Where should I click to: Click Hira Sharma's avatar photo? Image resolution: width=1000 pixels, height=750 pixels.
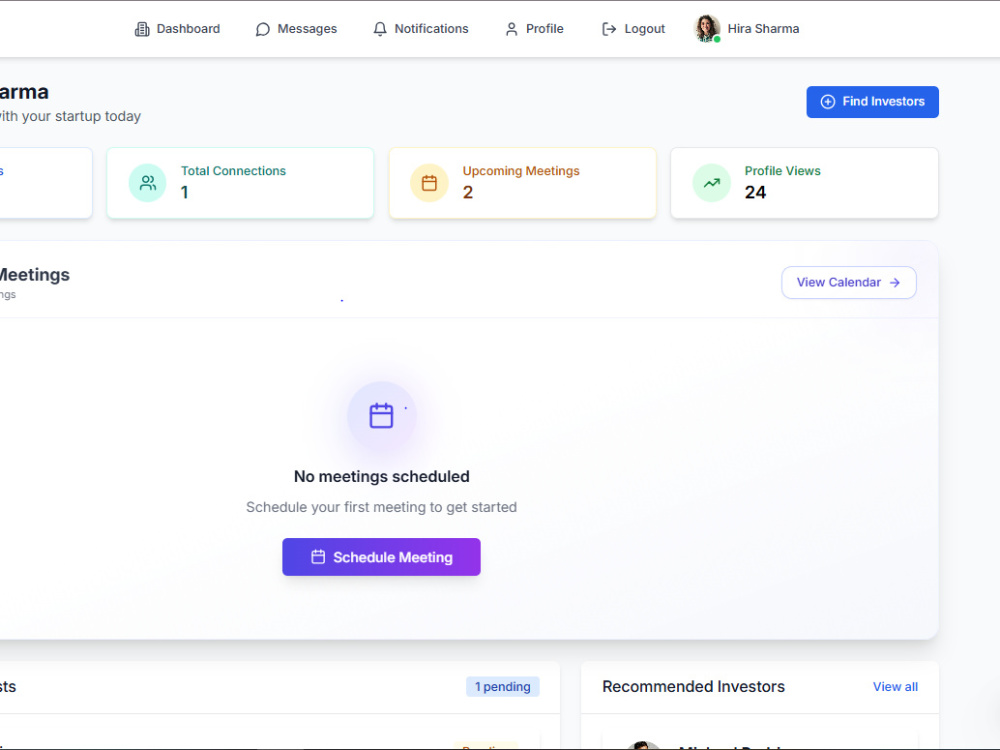[x=707, y=29]
